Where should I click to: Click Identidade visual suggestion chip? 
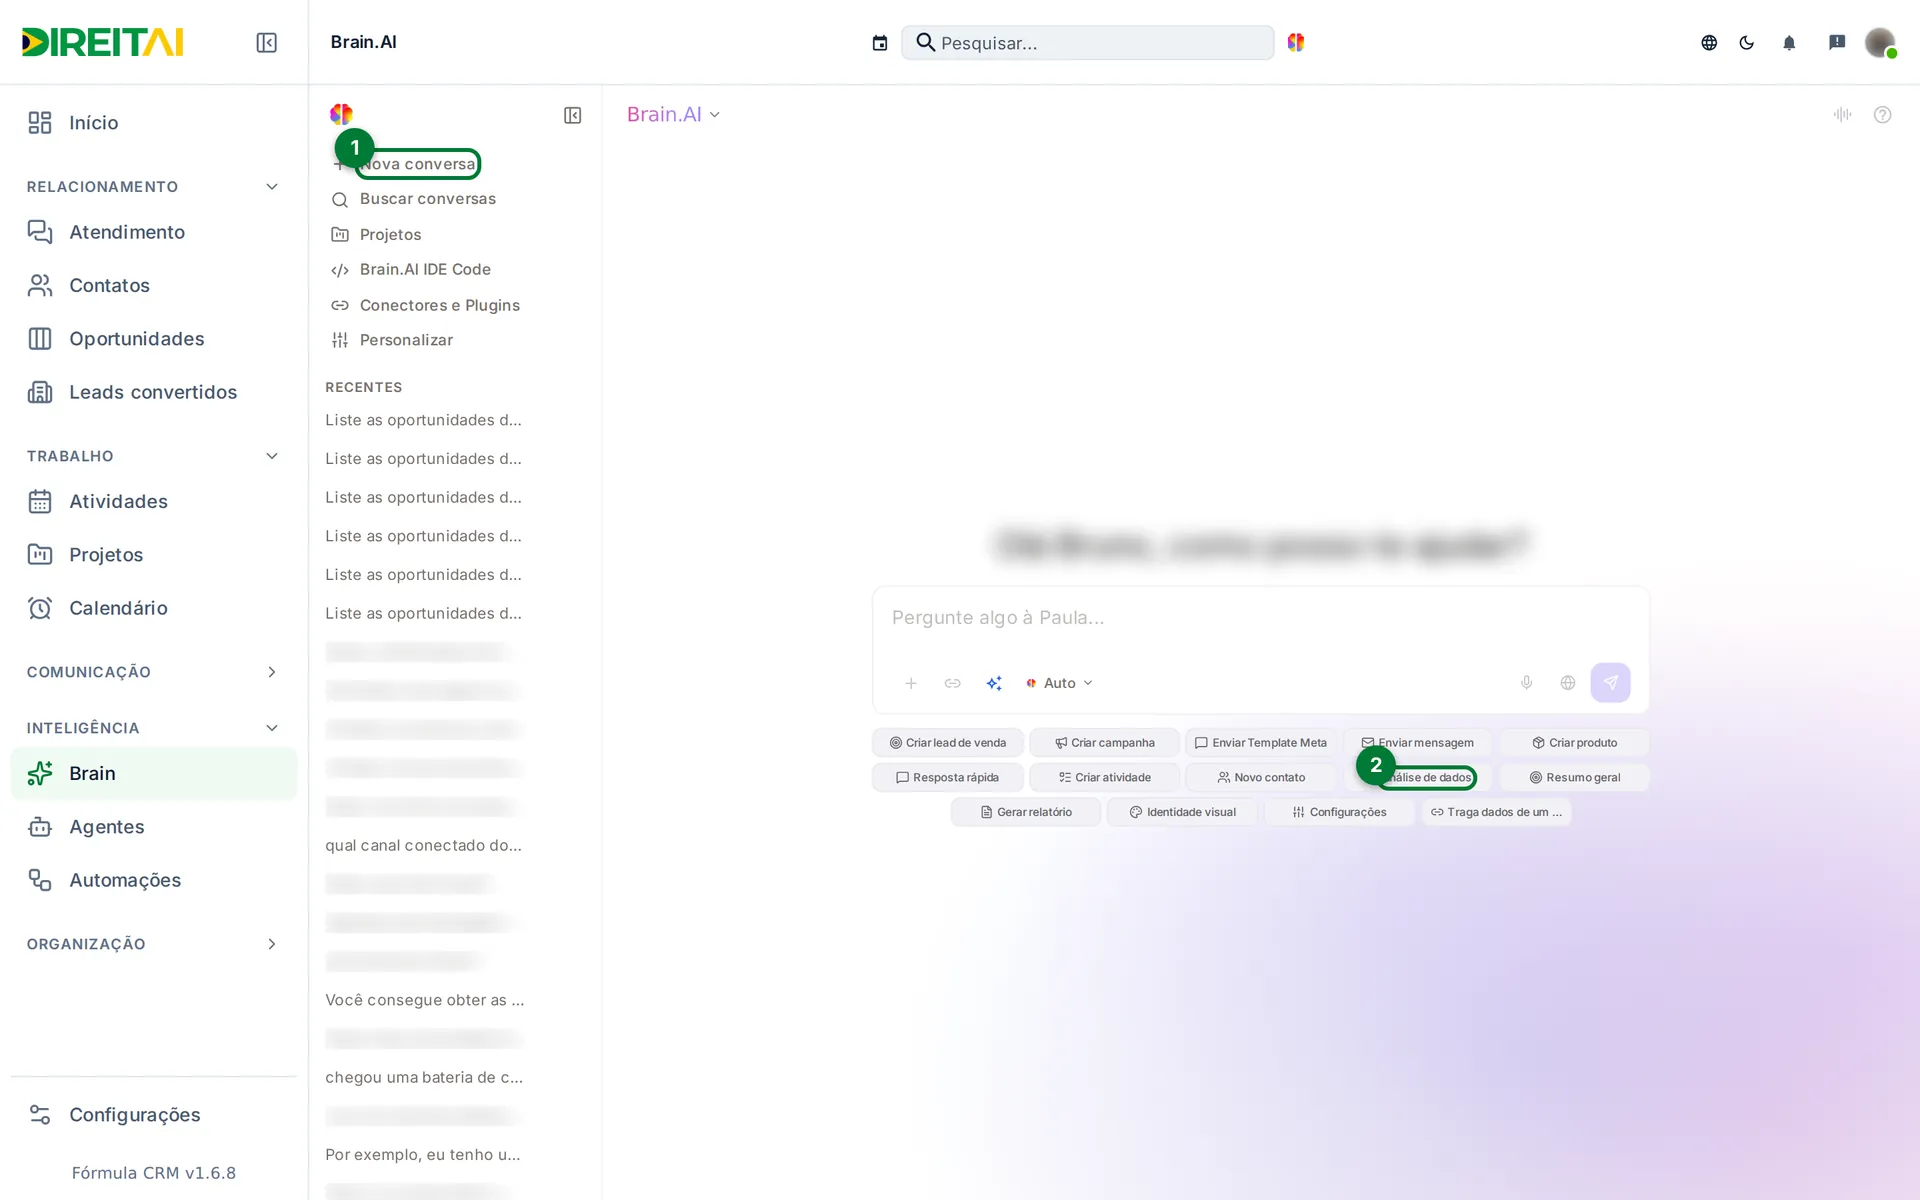(x=1182, y=812)
